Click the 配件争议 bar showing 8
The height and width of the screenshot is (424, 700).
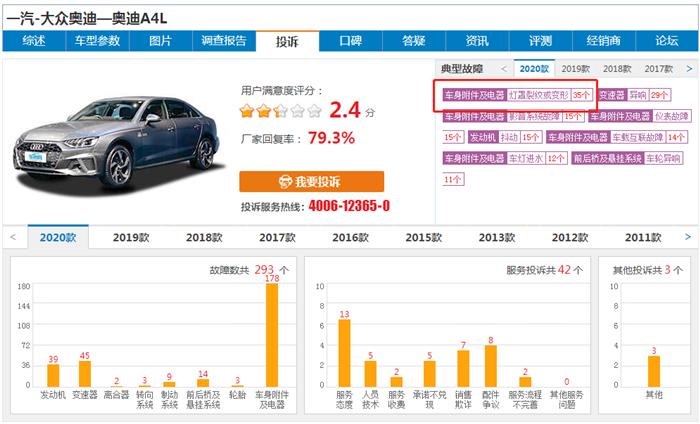point(491,366)
